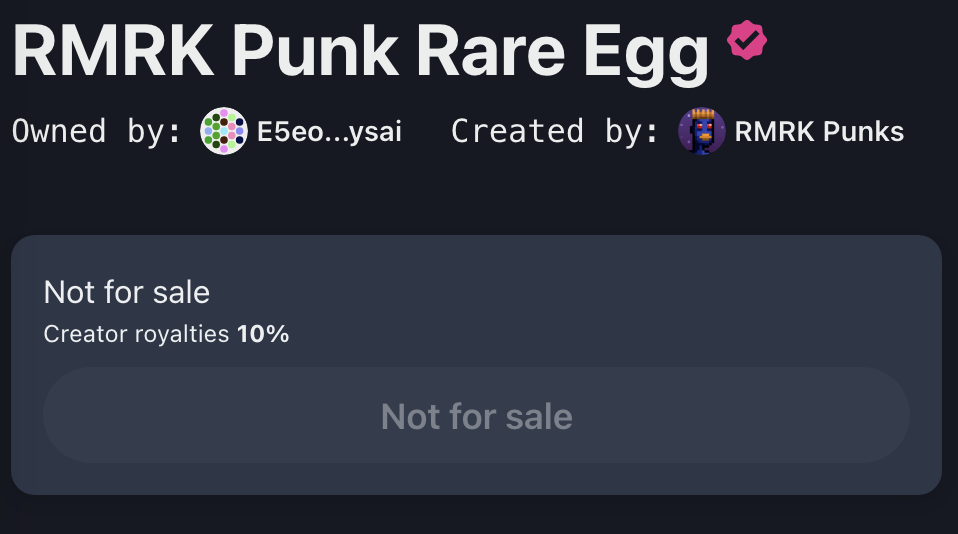Click the 'Created by:' label
958x534 pixels.
click(555, 132)
